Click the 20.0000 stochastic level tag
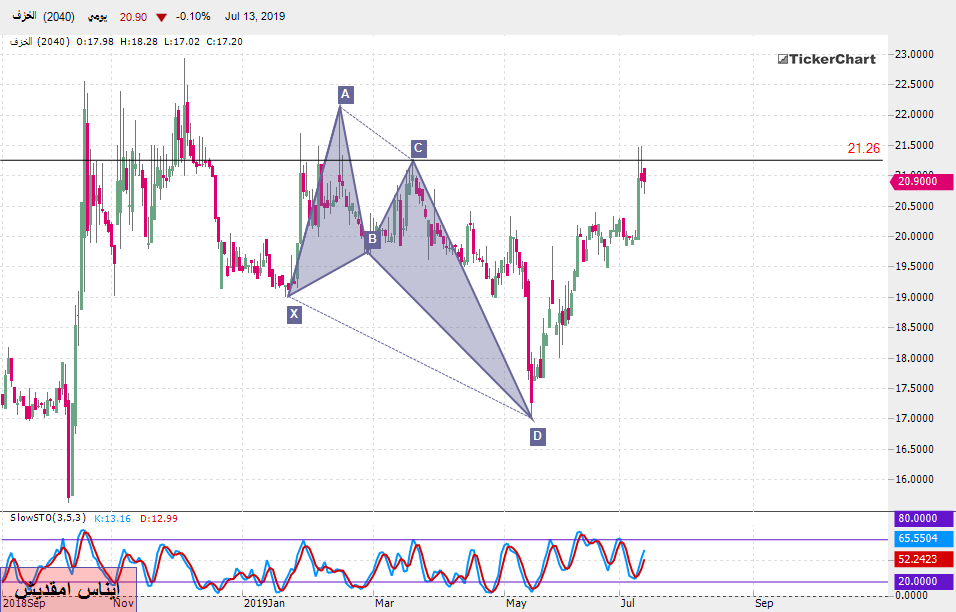This screenshot has width=956, height=612. pos(916,582)
